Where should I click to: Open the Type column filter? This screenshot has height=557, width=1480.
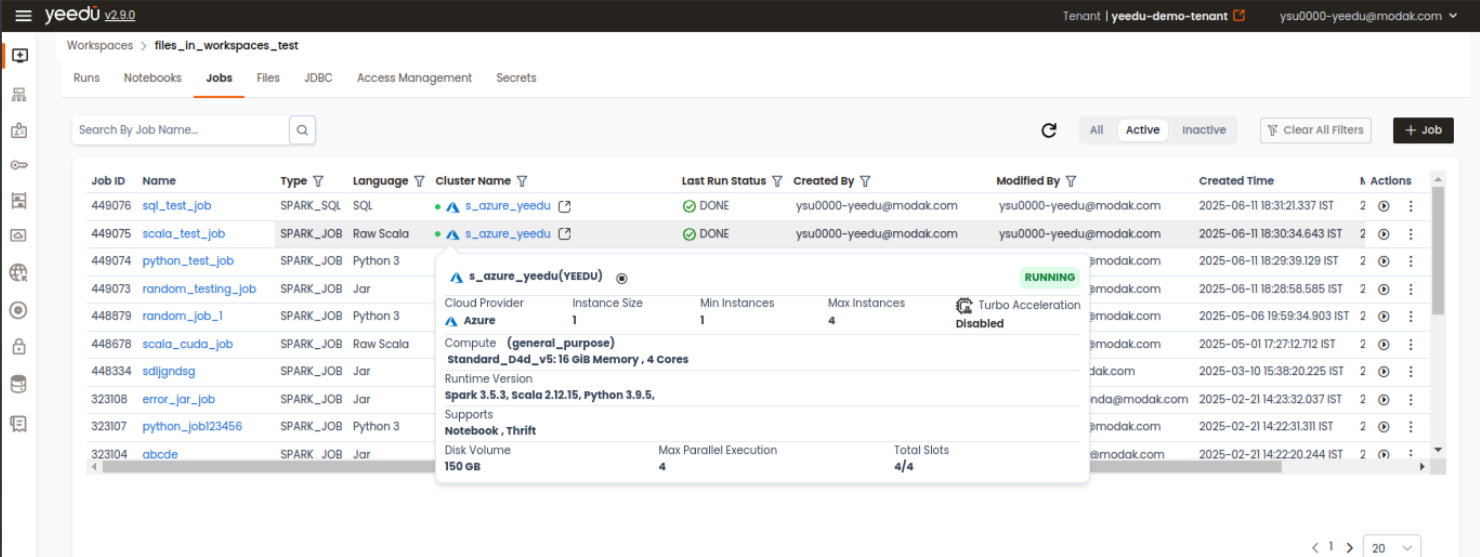pyautogui.click(x=318, y=181)
